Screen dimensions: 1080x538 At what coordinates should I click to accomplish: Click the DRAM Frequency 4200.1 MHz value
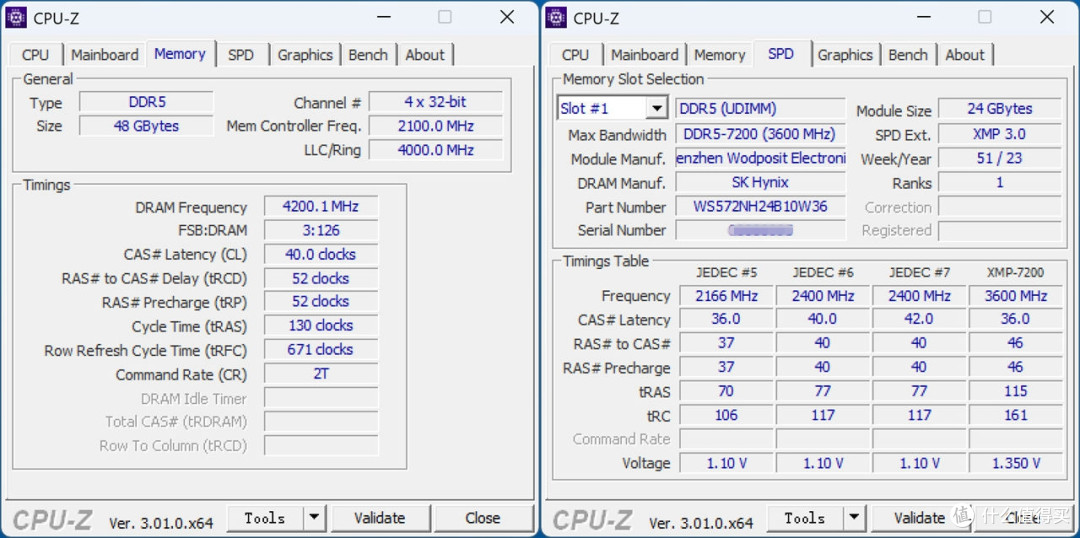click(x=321, y=207)
